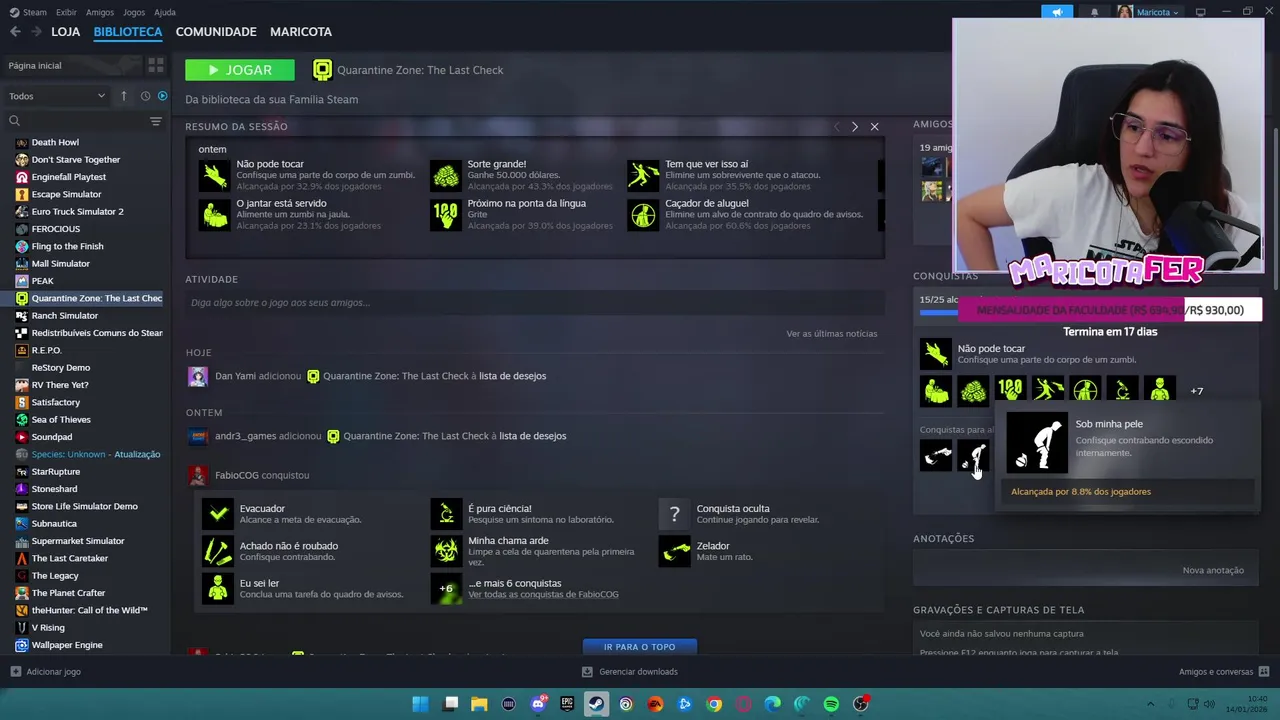Open Epic Games Launcher from taskbar
1280x720 pixels.
point(567,704)
